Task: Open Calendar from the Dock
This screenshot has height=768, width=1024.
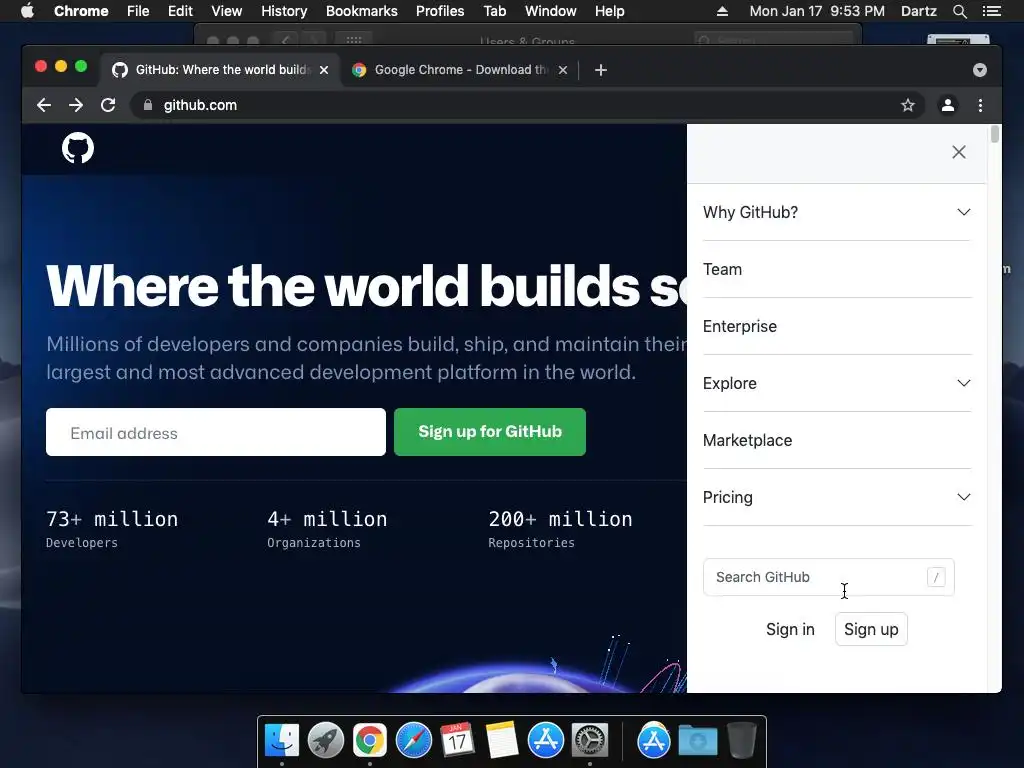Action: click(457, 741)
